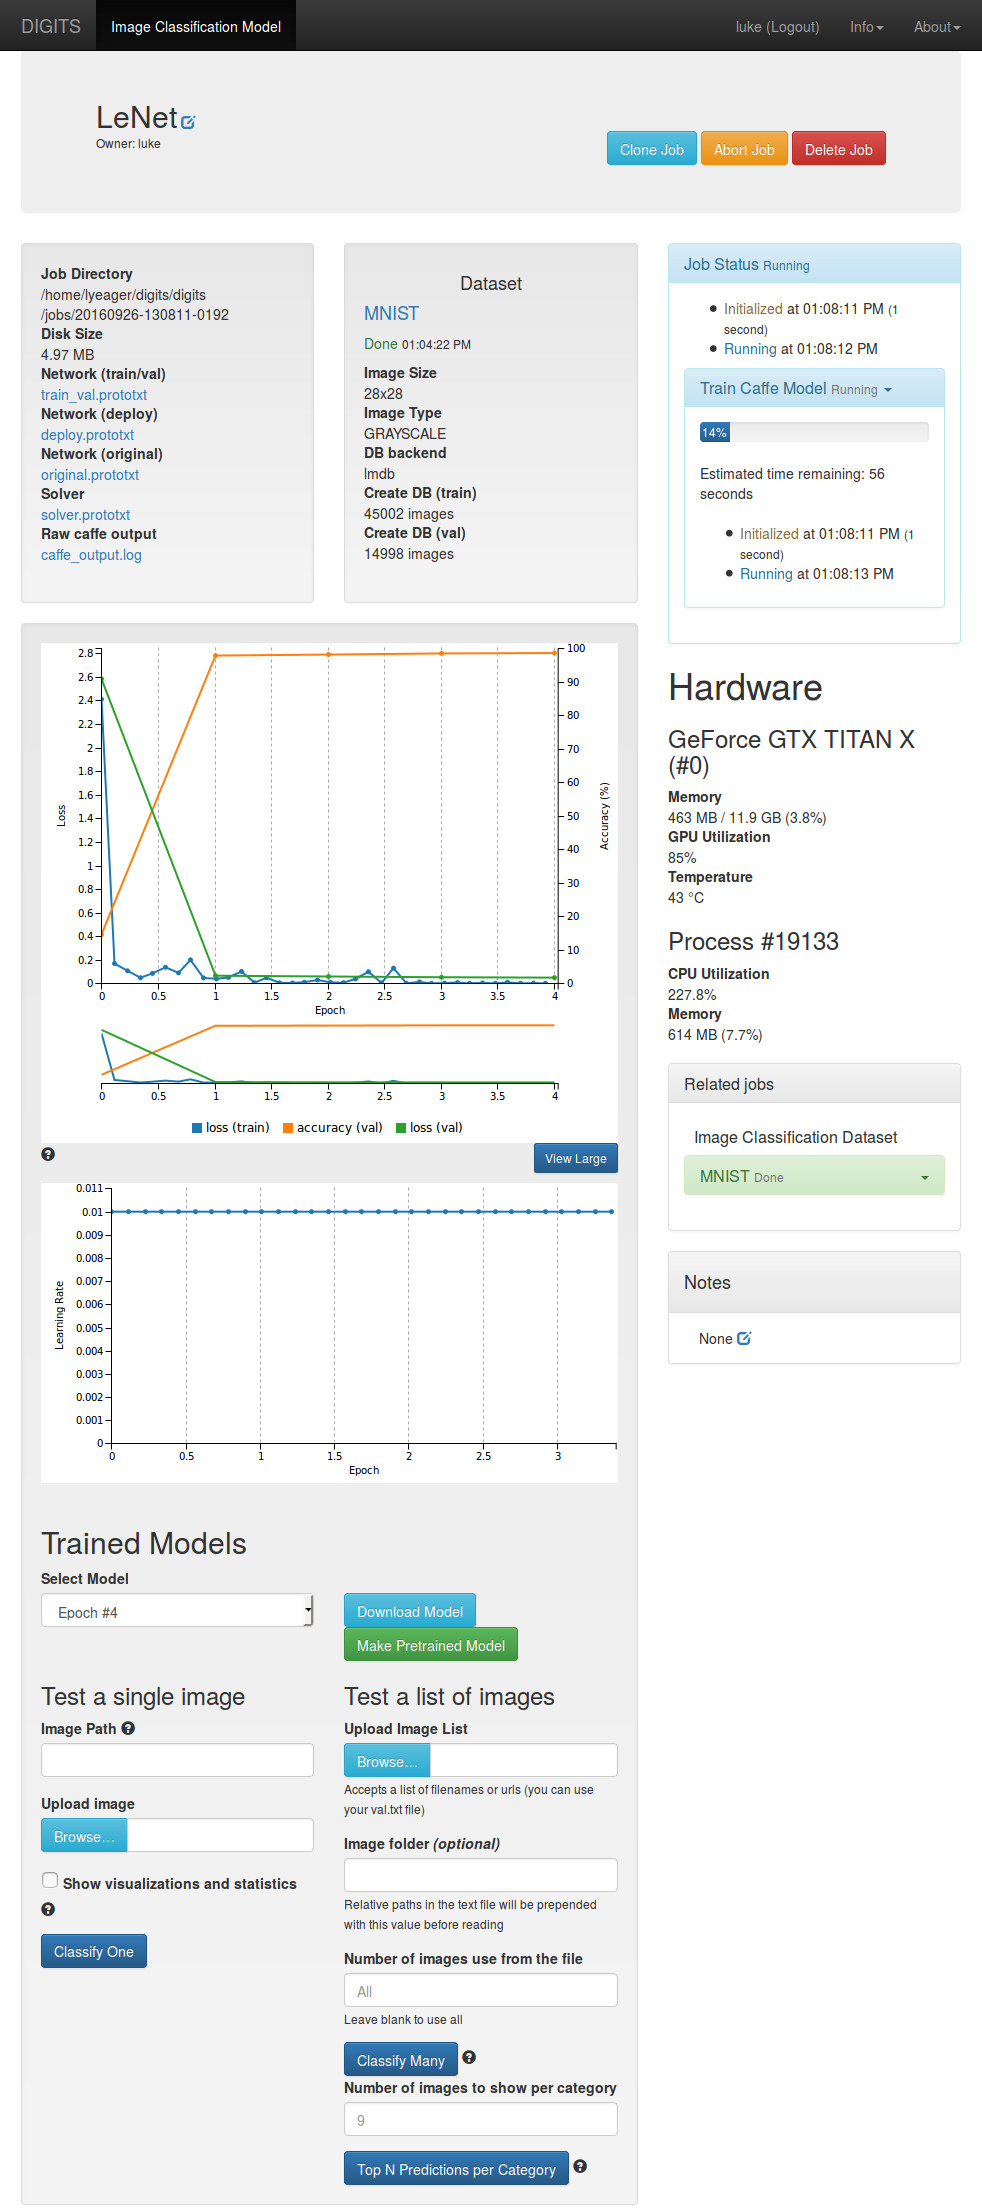Open the caffe_output.log link

point(91,555)
